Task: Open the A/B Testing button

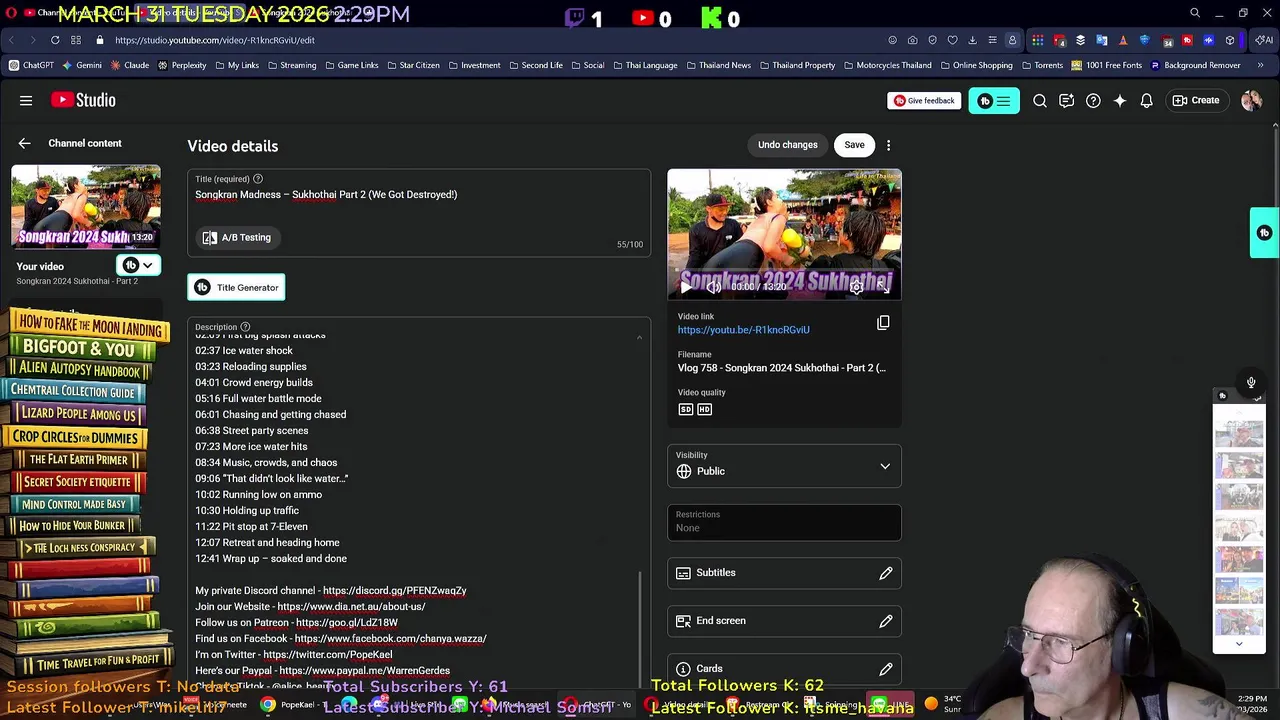Action: [x=237, y=237]
